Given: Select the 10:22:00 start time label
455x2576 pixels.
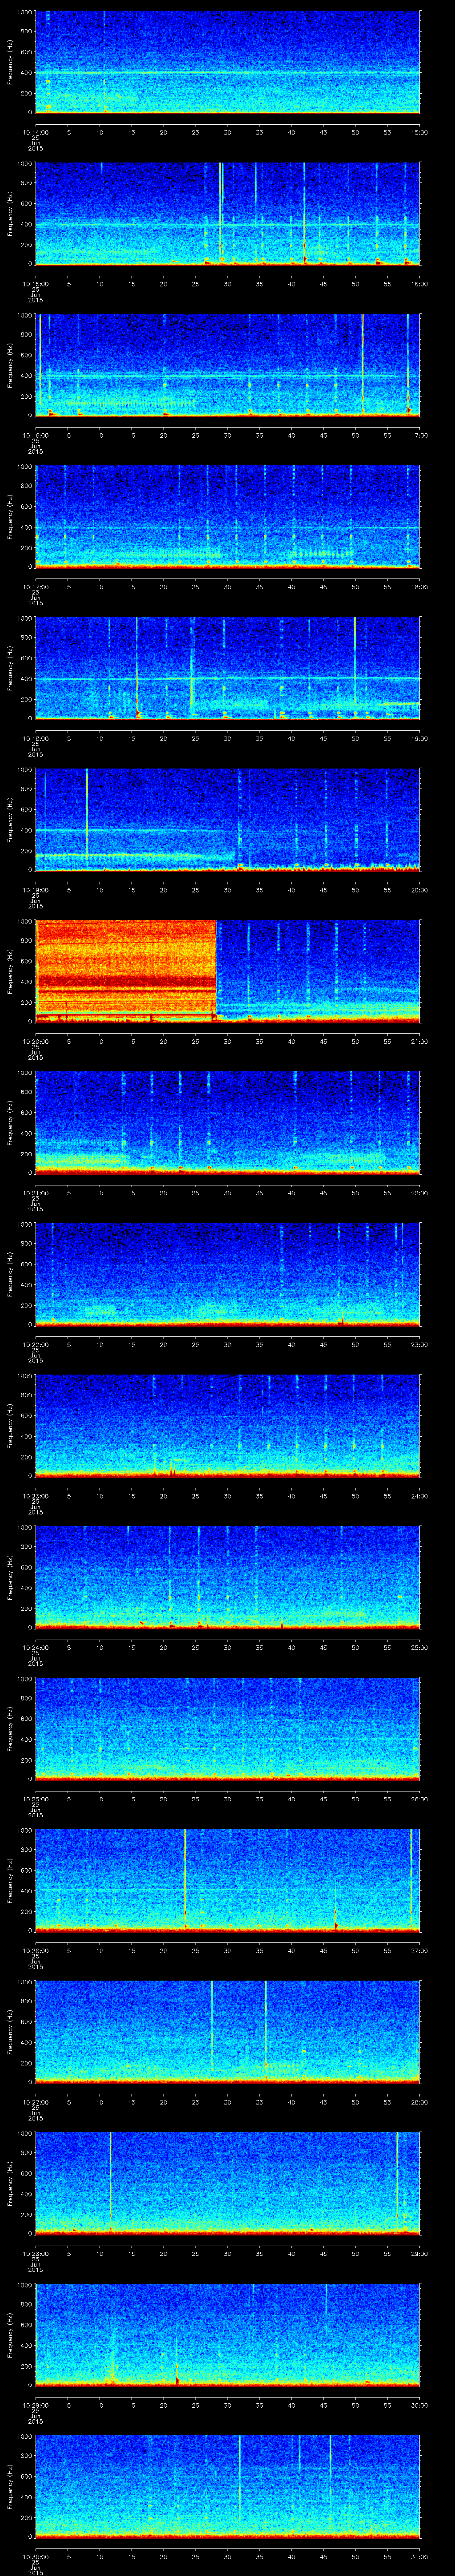Looking at the screenshot, I should (x=35, y=1344).
